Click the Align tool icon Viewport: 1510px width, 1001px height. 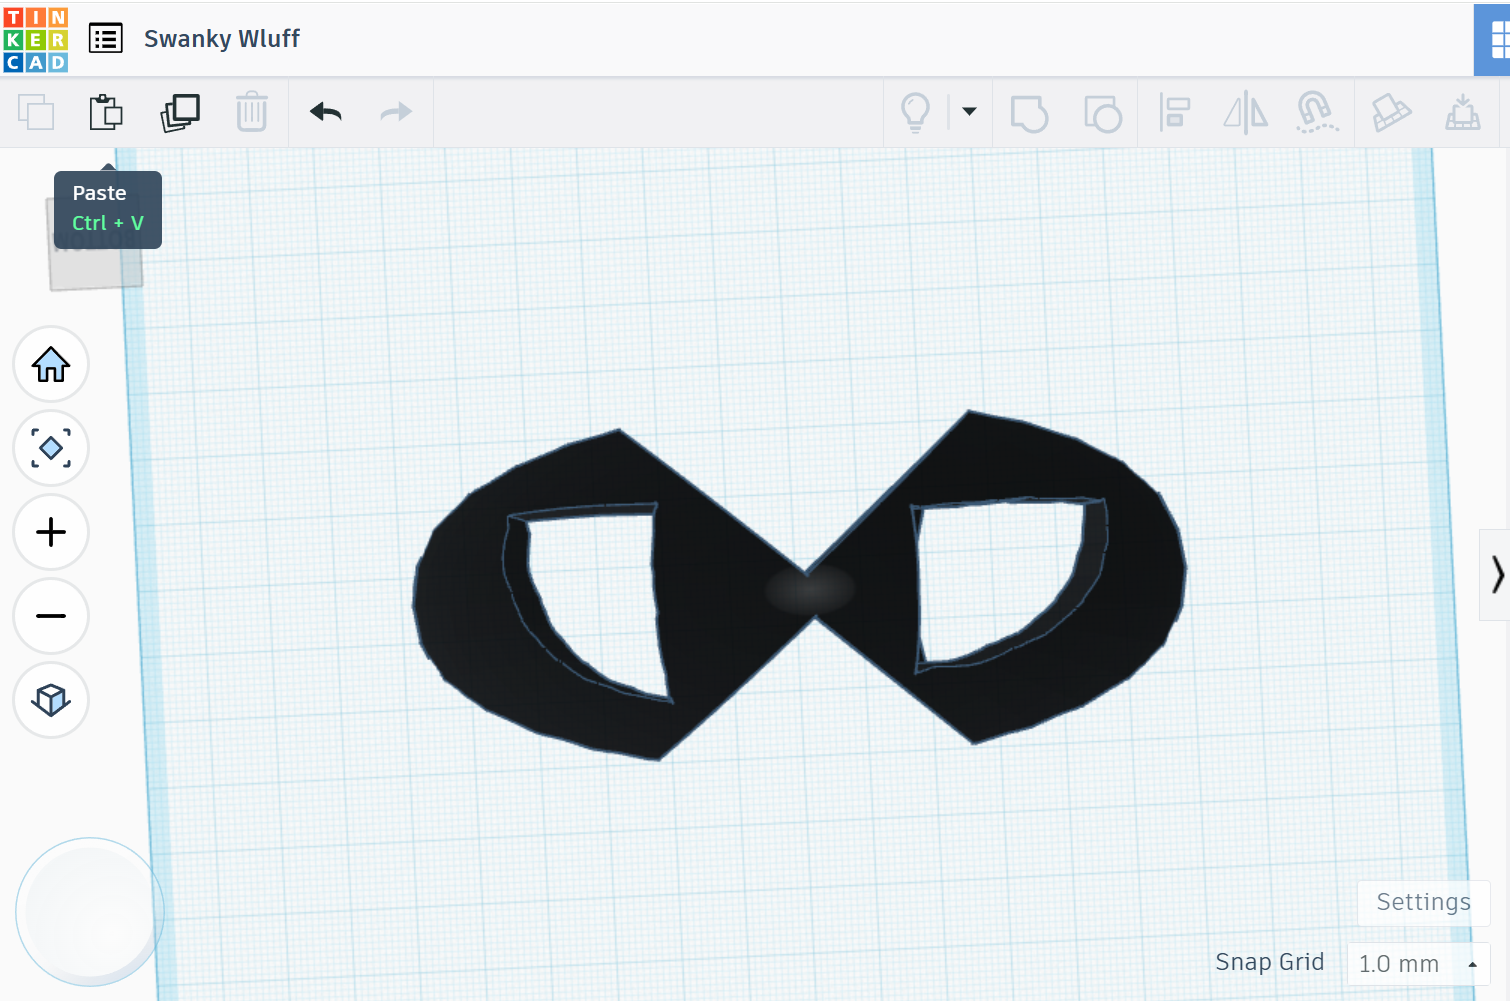click(x=1174, y=112)
